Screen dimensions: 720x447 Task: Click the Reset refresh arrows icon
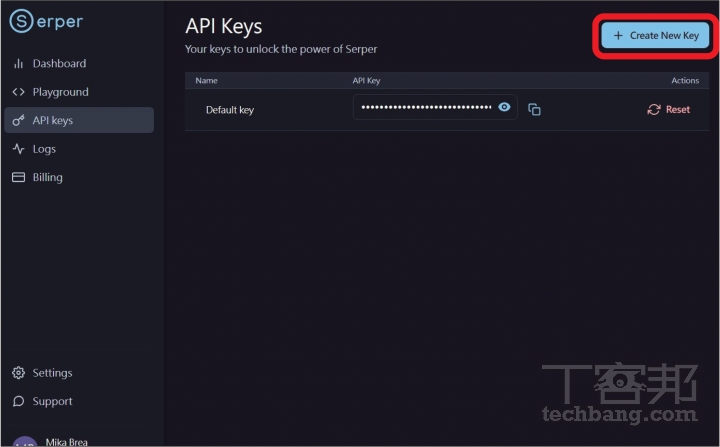(x=654, y=109)
